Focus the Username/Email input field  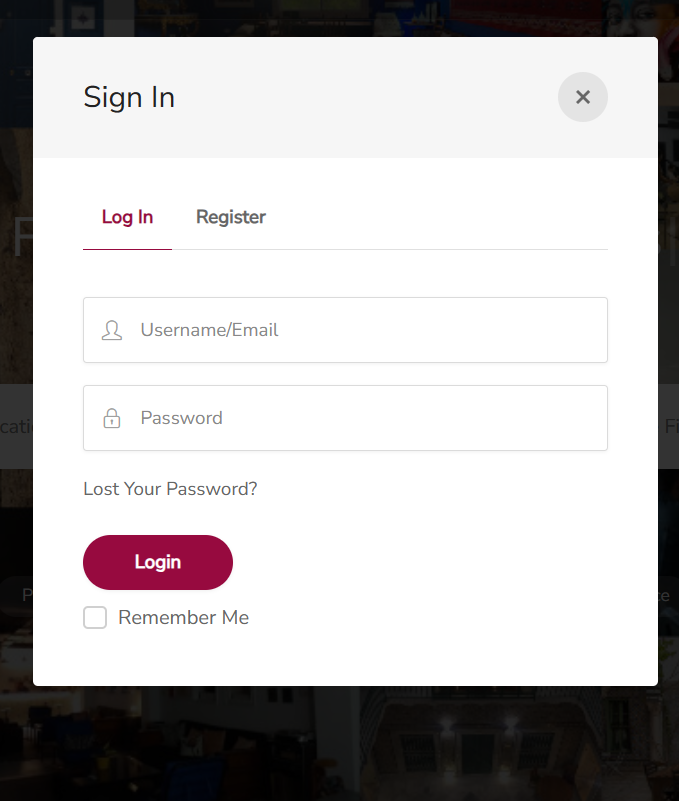(x=360, y=330)
